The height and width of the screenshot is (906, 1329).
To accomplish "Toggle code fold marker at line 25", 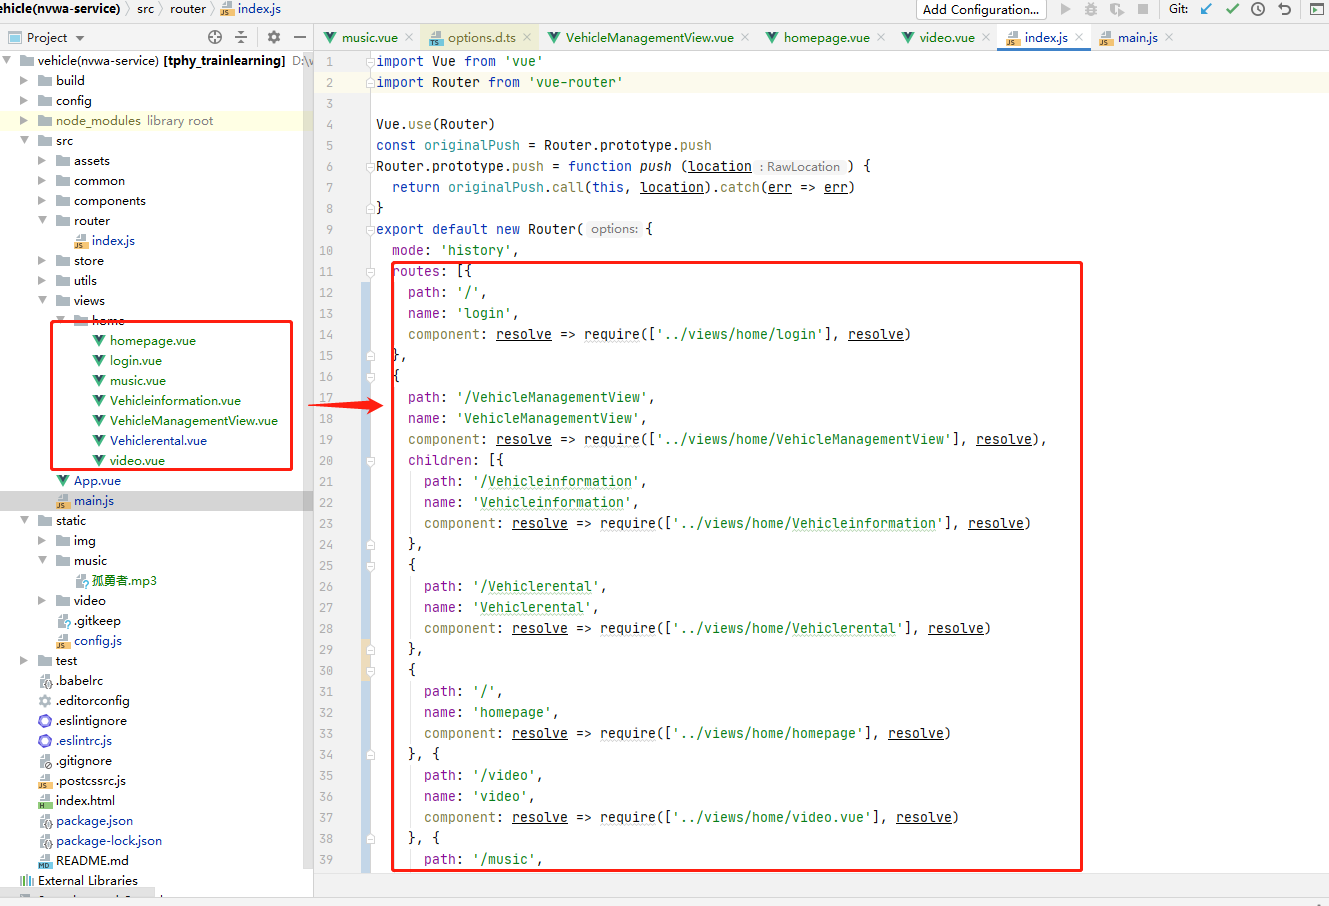I will tap(370, 566).
